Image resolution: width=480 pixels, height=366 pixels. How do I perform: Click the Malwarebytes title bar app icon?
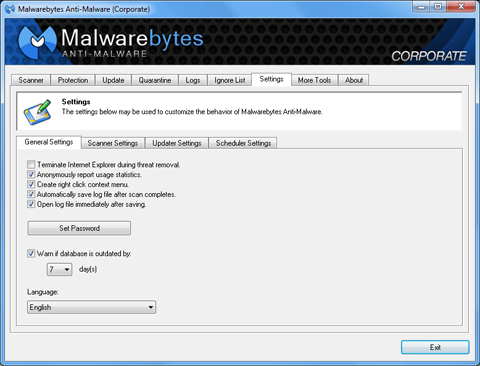[x=10, y=9]
